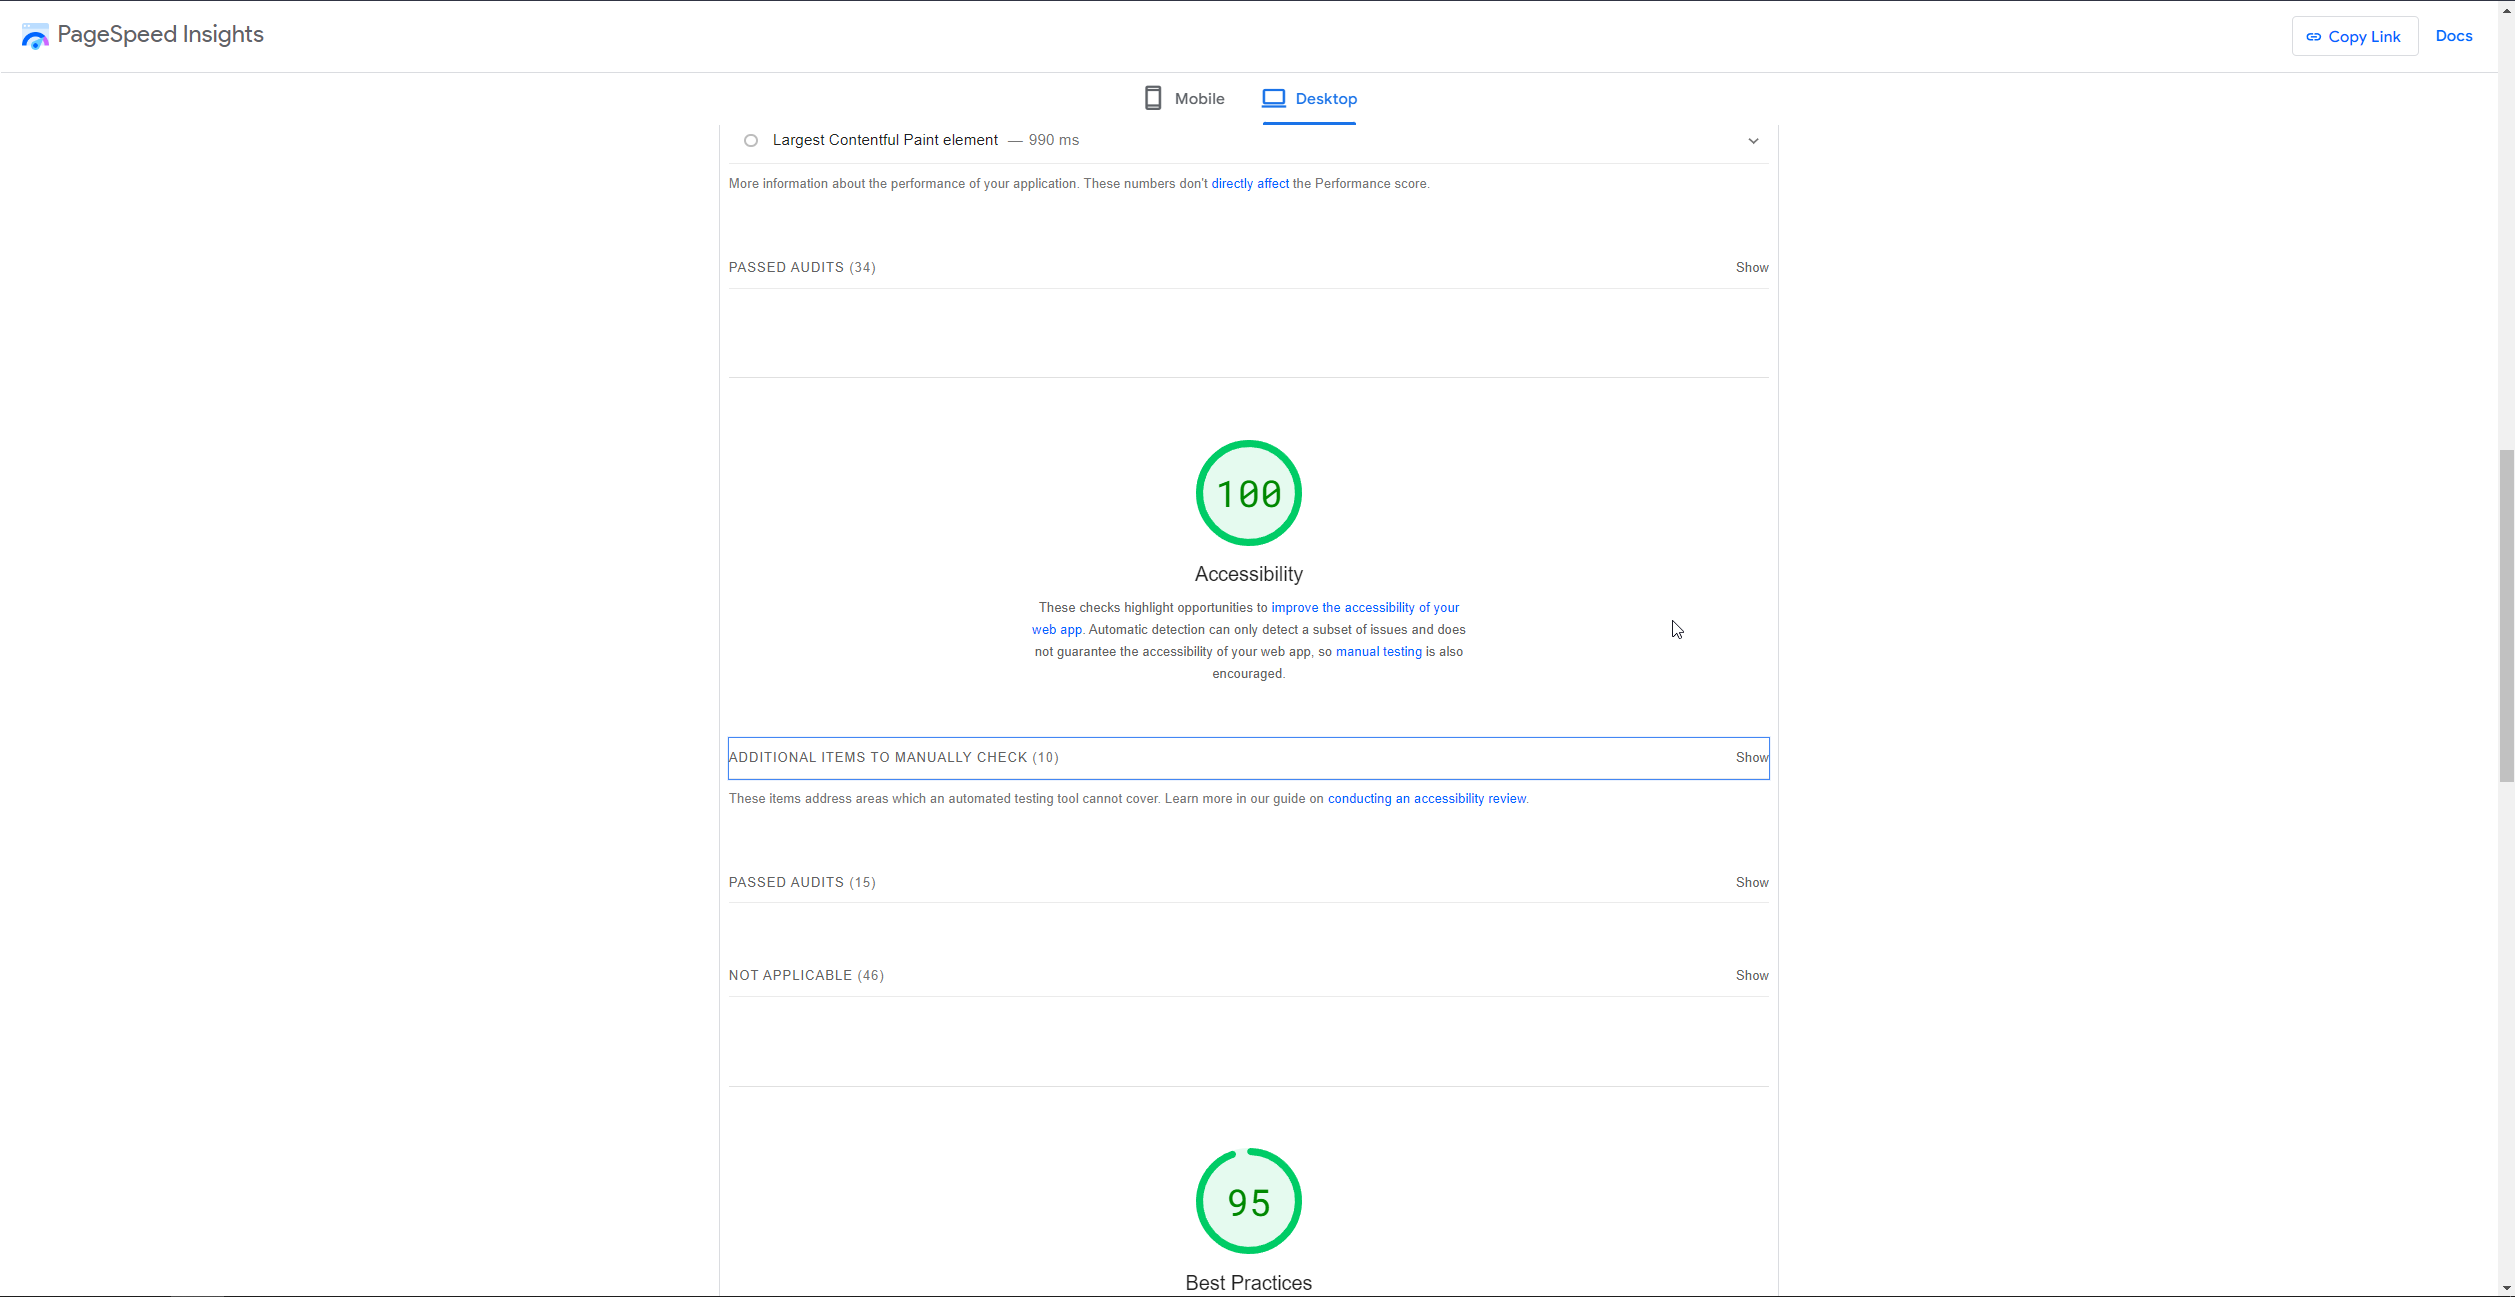The width and height of the screenshot is (2515, 1297).
Task: Show Accessibility passed audits (15)
Action: click(1751, 883)
